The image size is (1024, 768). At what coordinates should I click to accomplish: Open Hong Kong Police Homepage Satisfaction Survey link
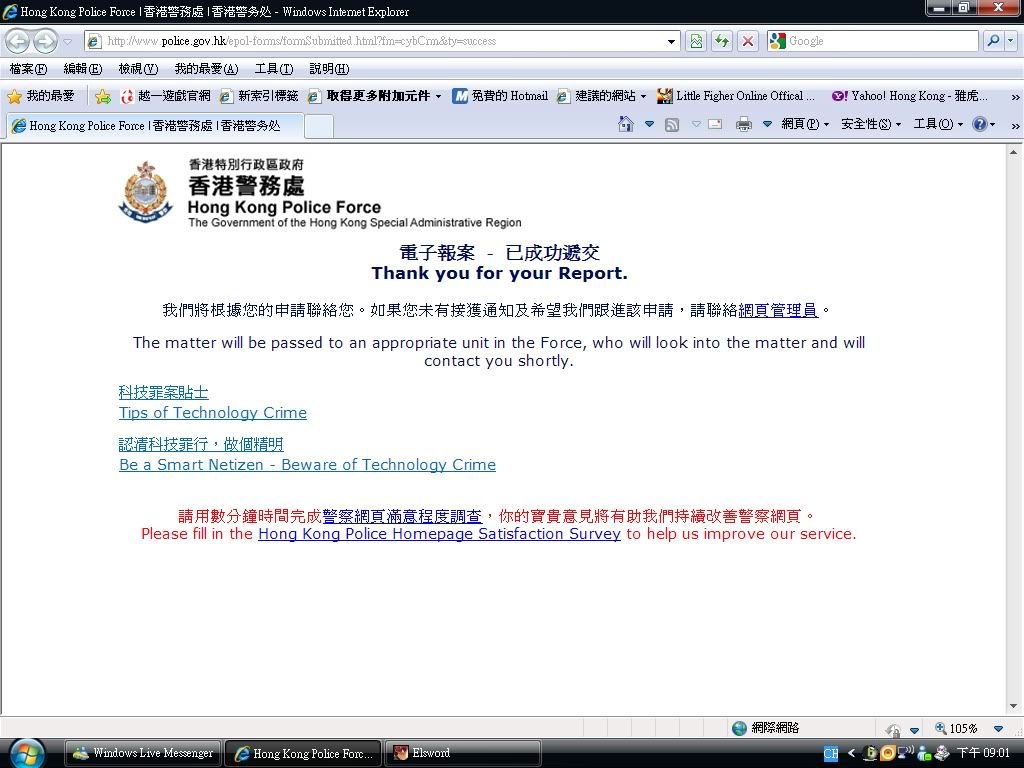(439, 534)
